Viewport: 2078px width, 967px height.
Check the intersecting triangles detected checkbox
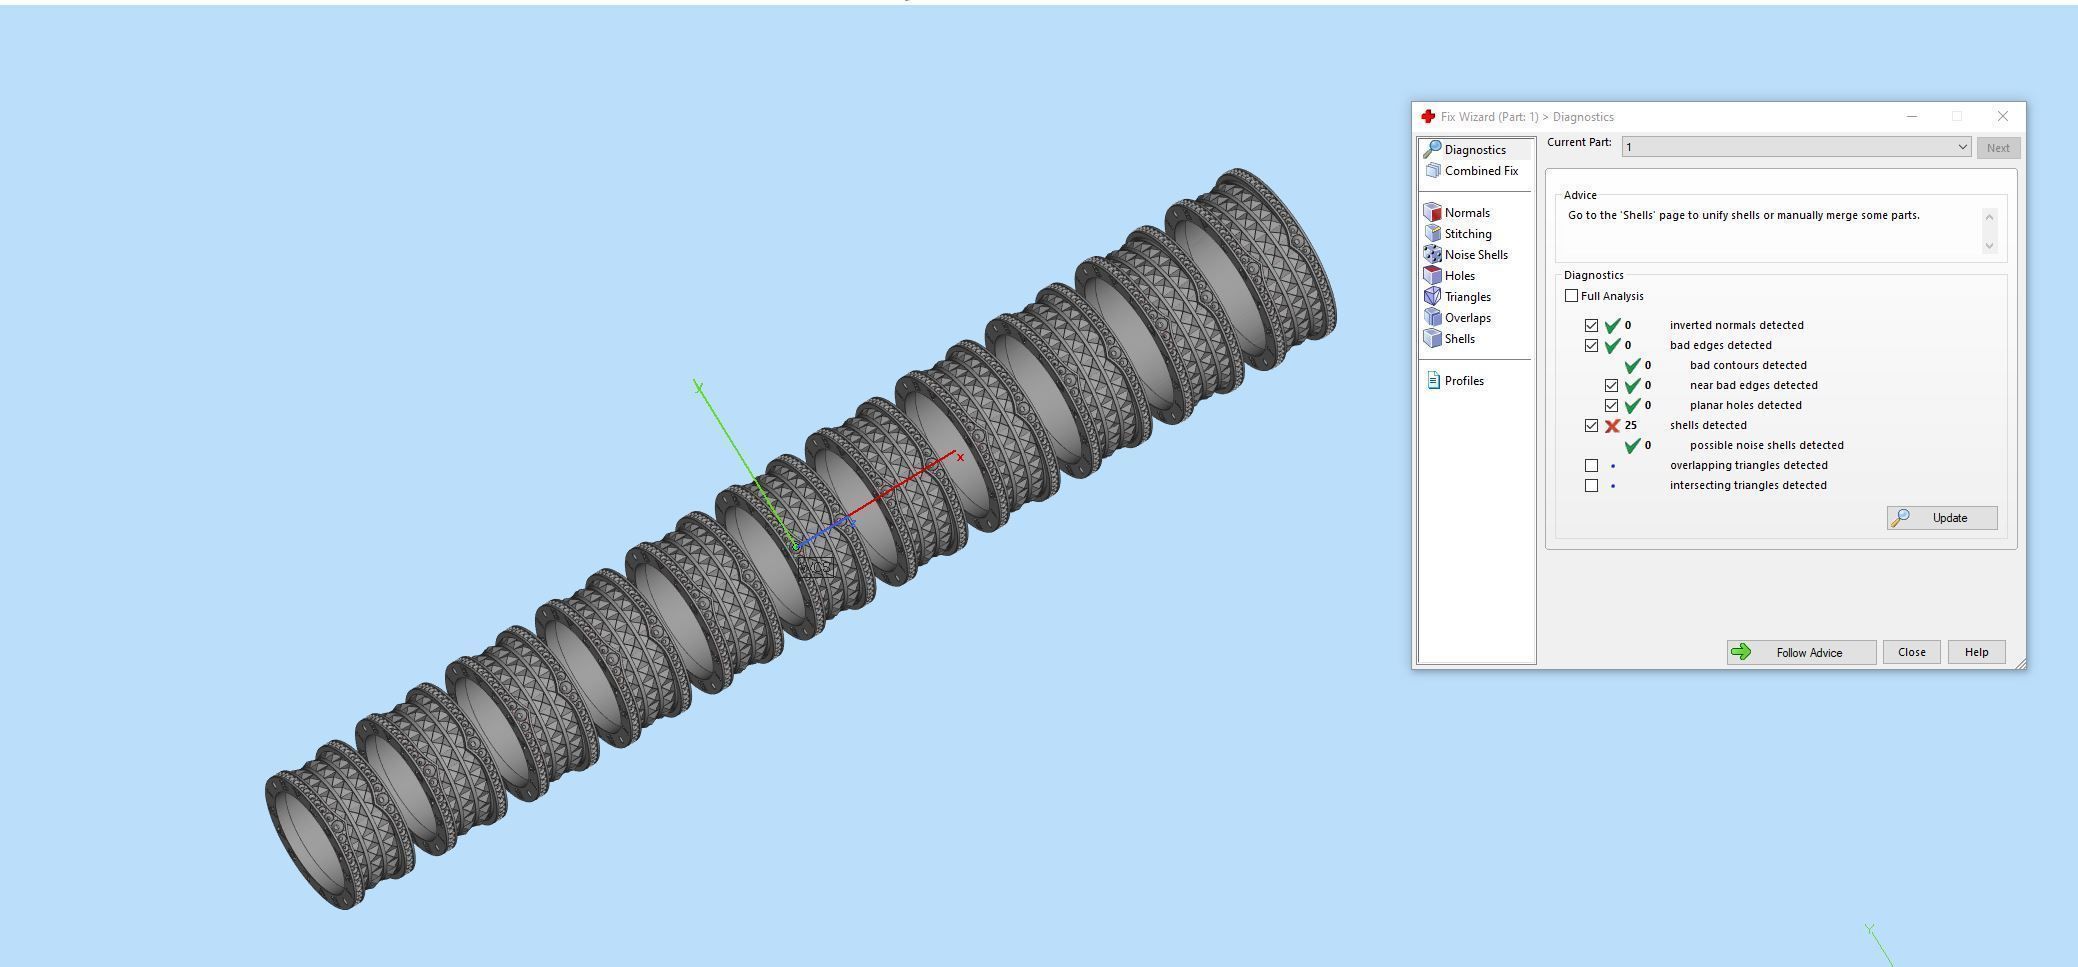pyautogui.click(x=1591, y=486)
